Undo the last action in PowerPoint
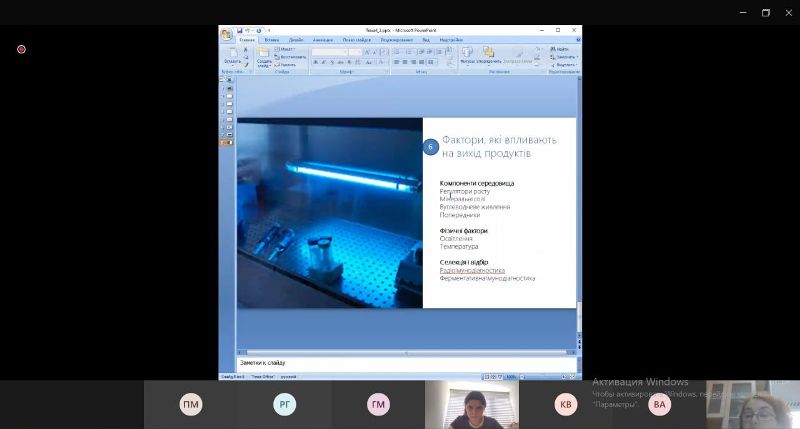The image size is (800, 429). [247, 31]
